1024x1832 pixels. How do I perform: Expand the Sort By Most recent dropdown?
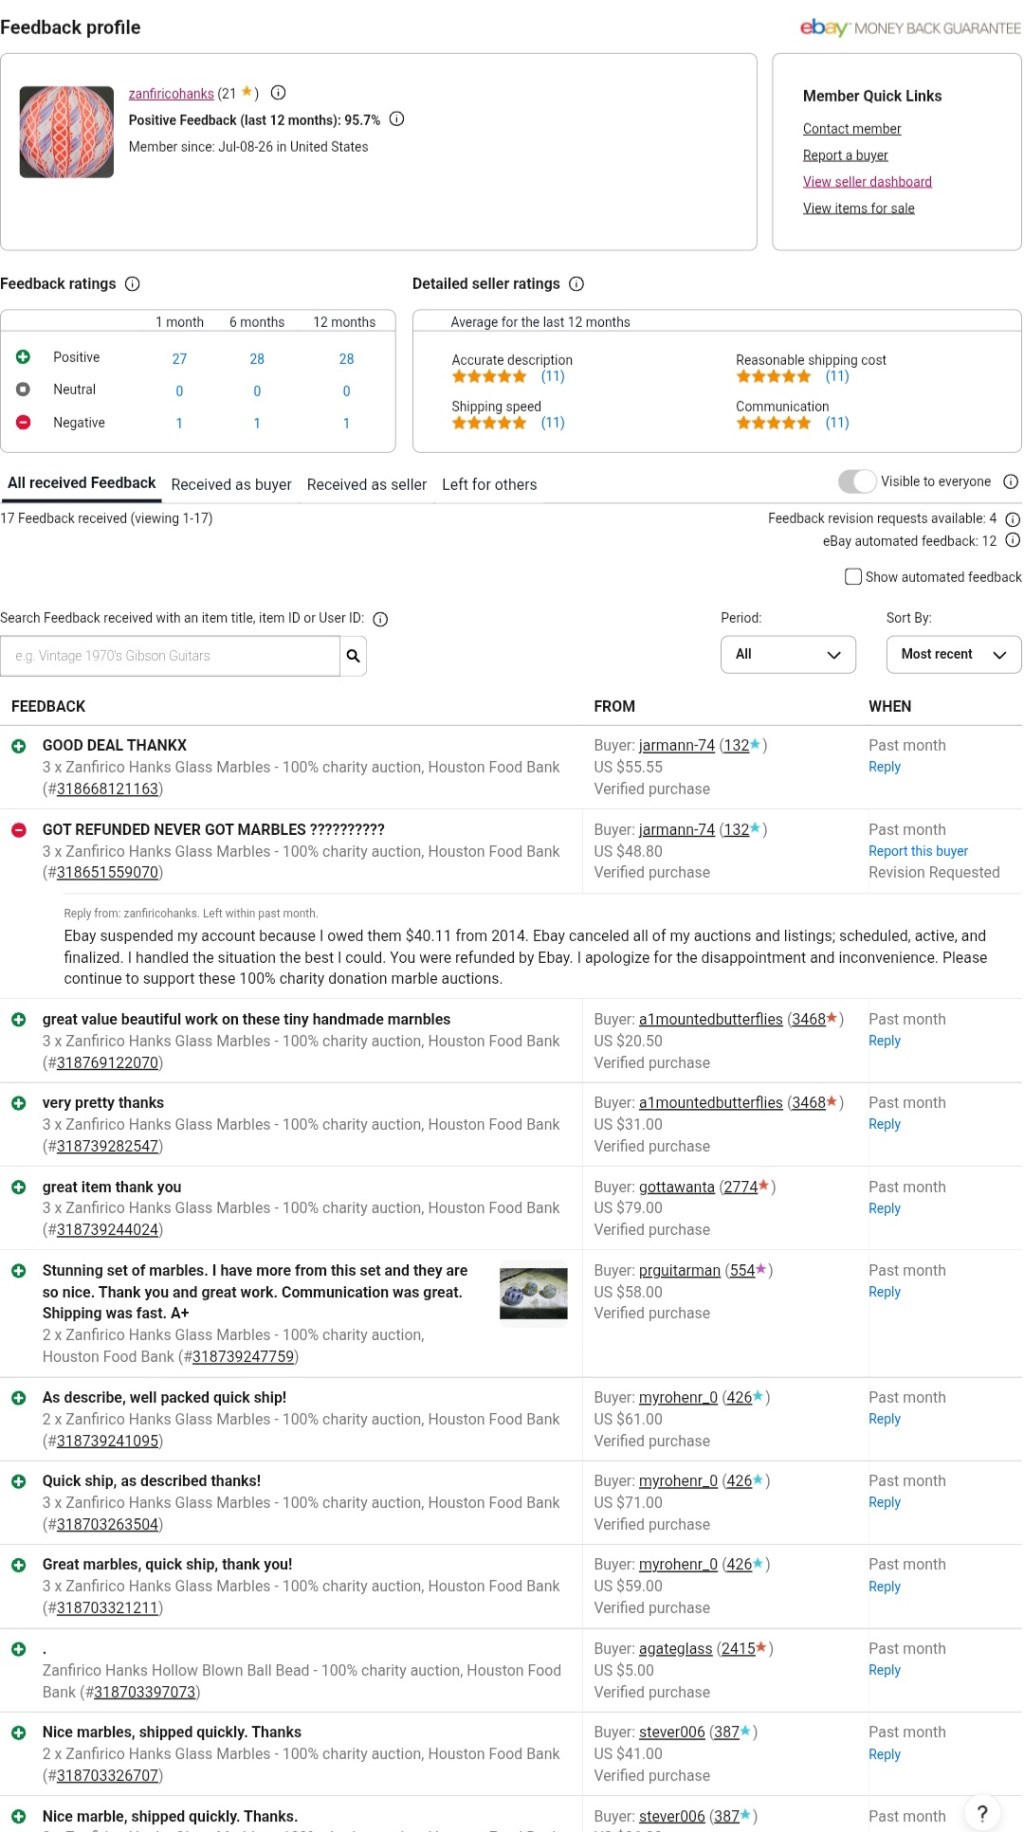(x=954, y=655)
